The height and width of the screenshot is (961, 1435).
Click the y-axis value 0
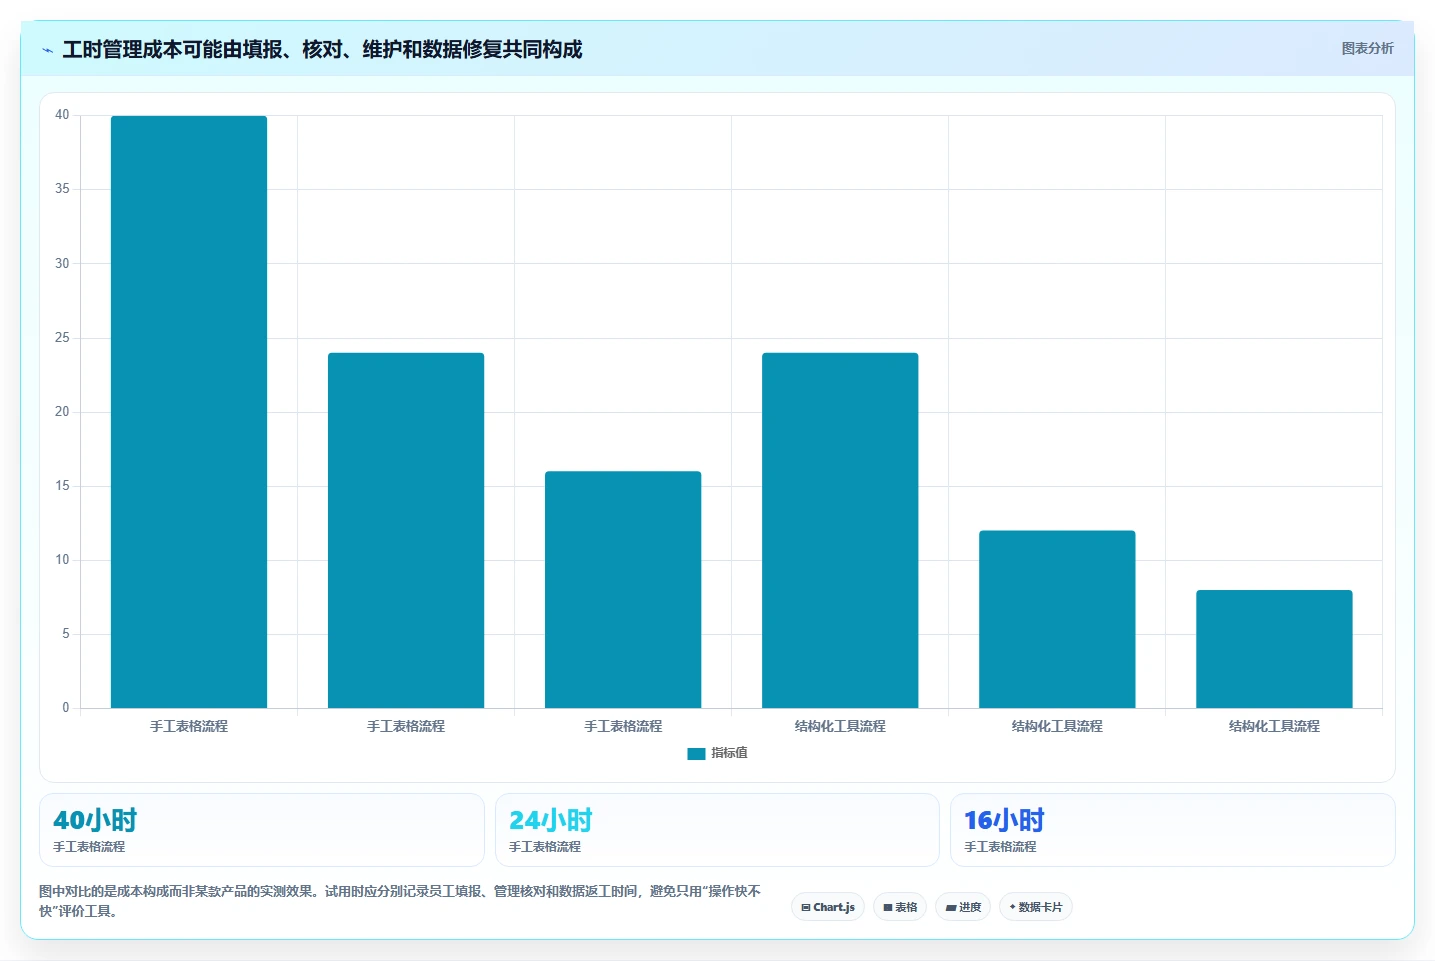tap(66, 708)
